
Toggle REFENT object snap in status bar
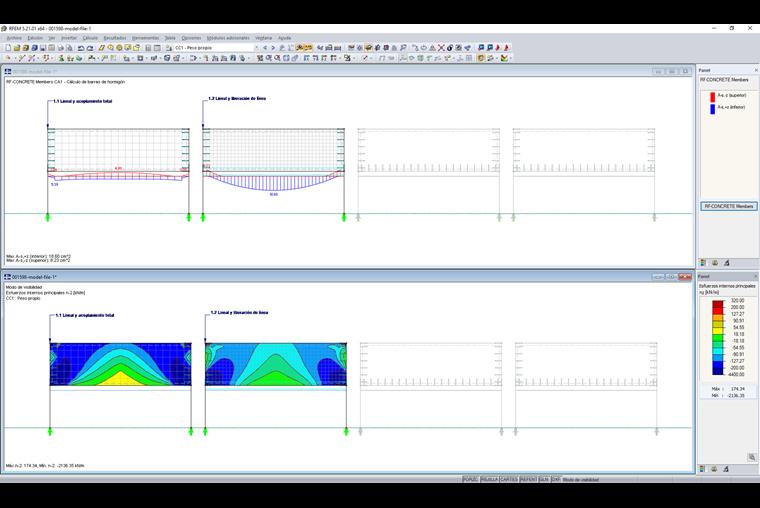pyautogui.click(x=528, y=479)
